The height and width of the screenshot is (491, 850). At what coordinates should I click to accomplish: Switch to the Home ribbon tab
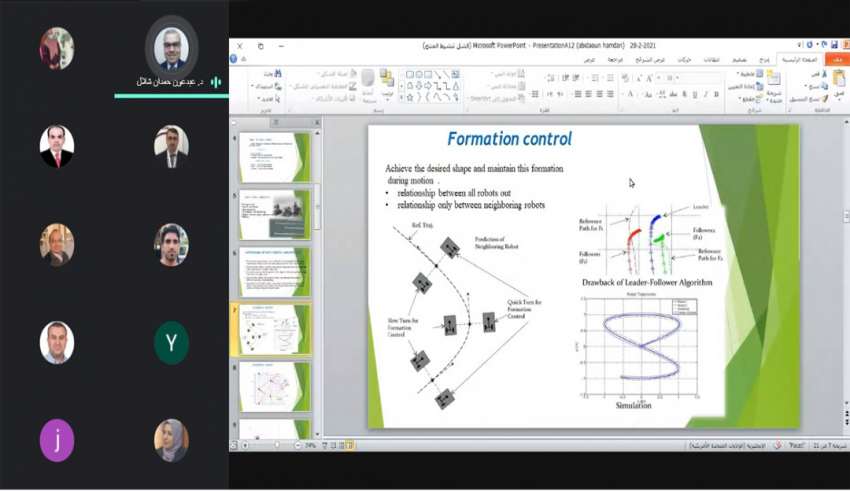tap(800, 60)
